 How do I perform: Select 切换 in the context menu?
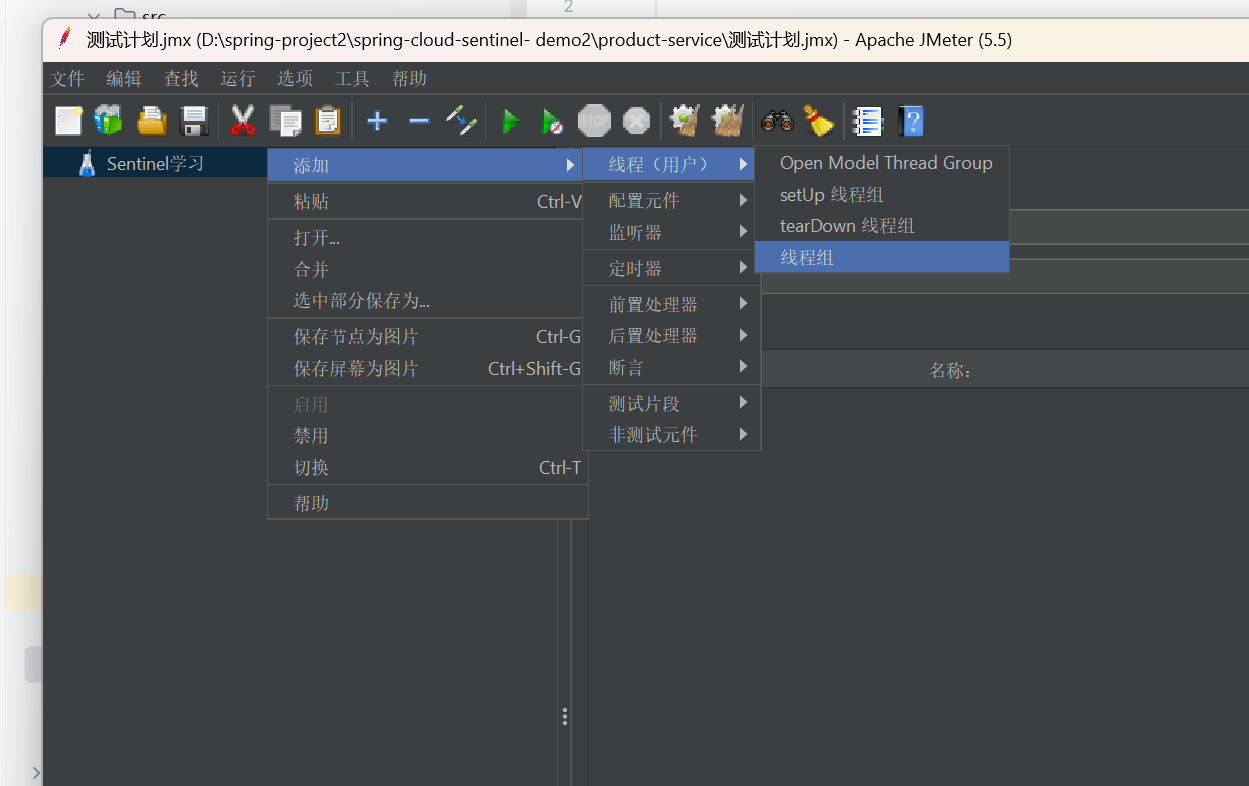pyautogui.click(x=427, y=467)
